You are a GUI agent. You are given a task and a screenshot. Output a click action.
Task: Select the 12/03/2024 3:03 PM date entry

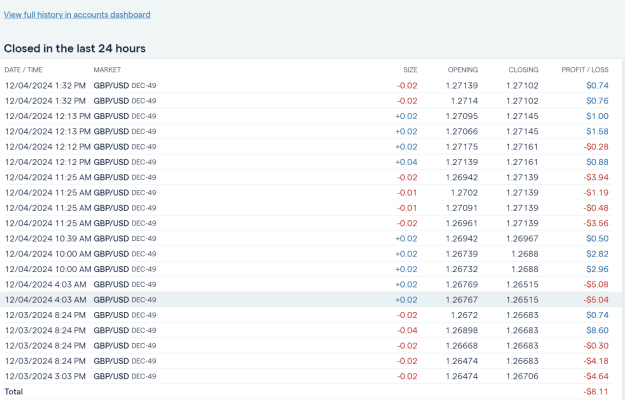pyautogui.click(x=45, y=376)
